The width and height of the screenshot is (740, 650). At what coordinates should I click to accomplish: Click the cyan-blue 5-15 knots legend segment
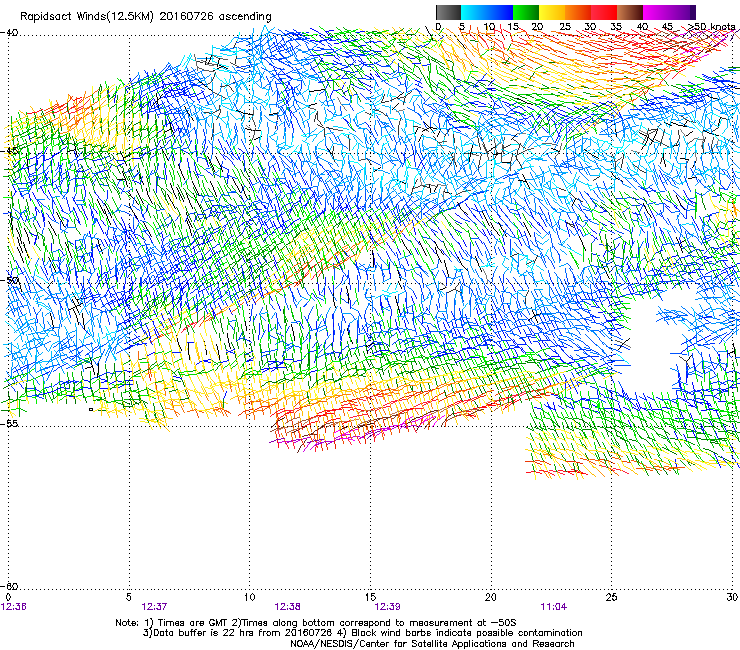(x=487, y=12)
